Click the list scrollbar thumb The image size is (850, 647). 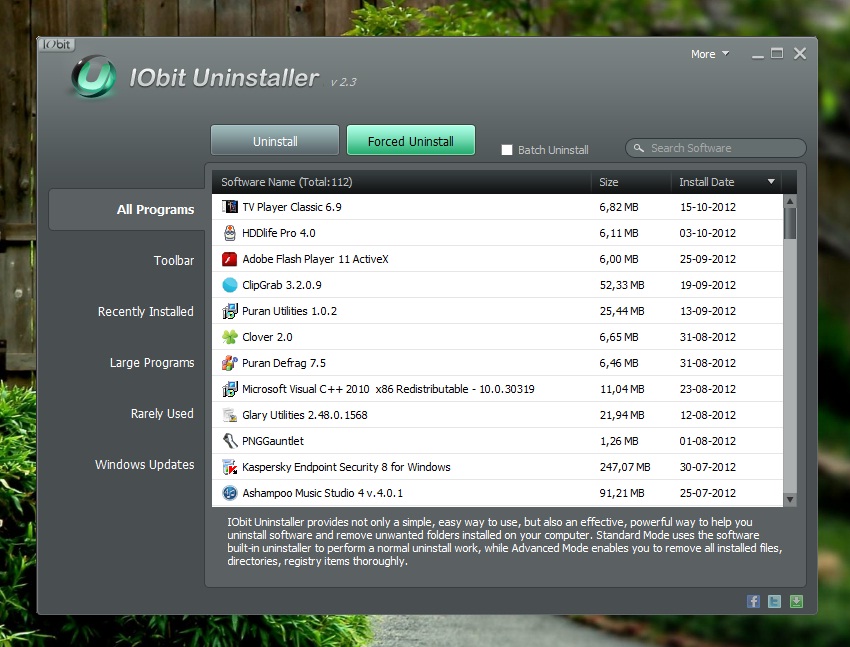coord(790,223)
